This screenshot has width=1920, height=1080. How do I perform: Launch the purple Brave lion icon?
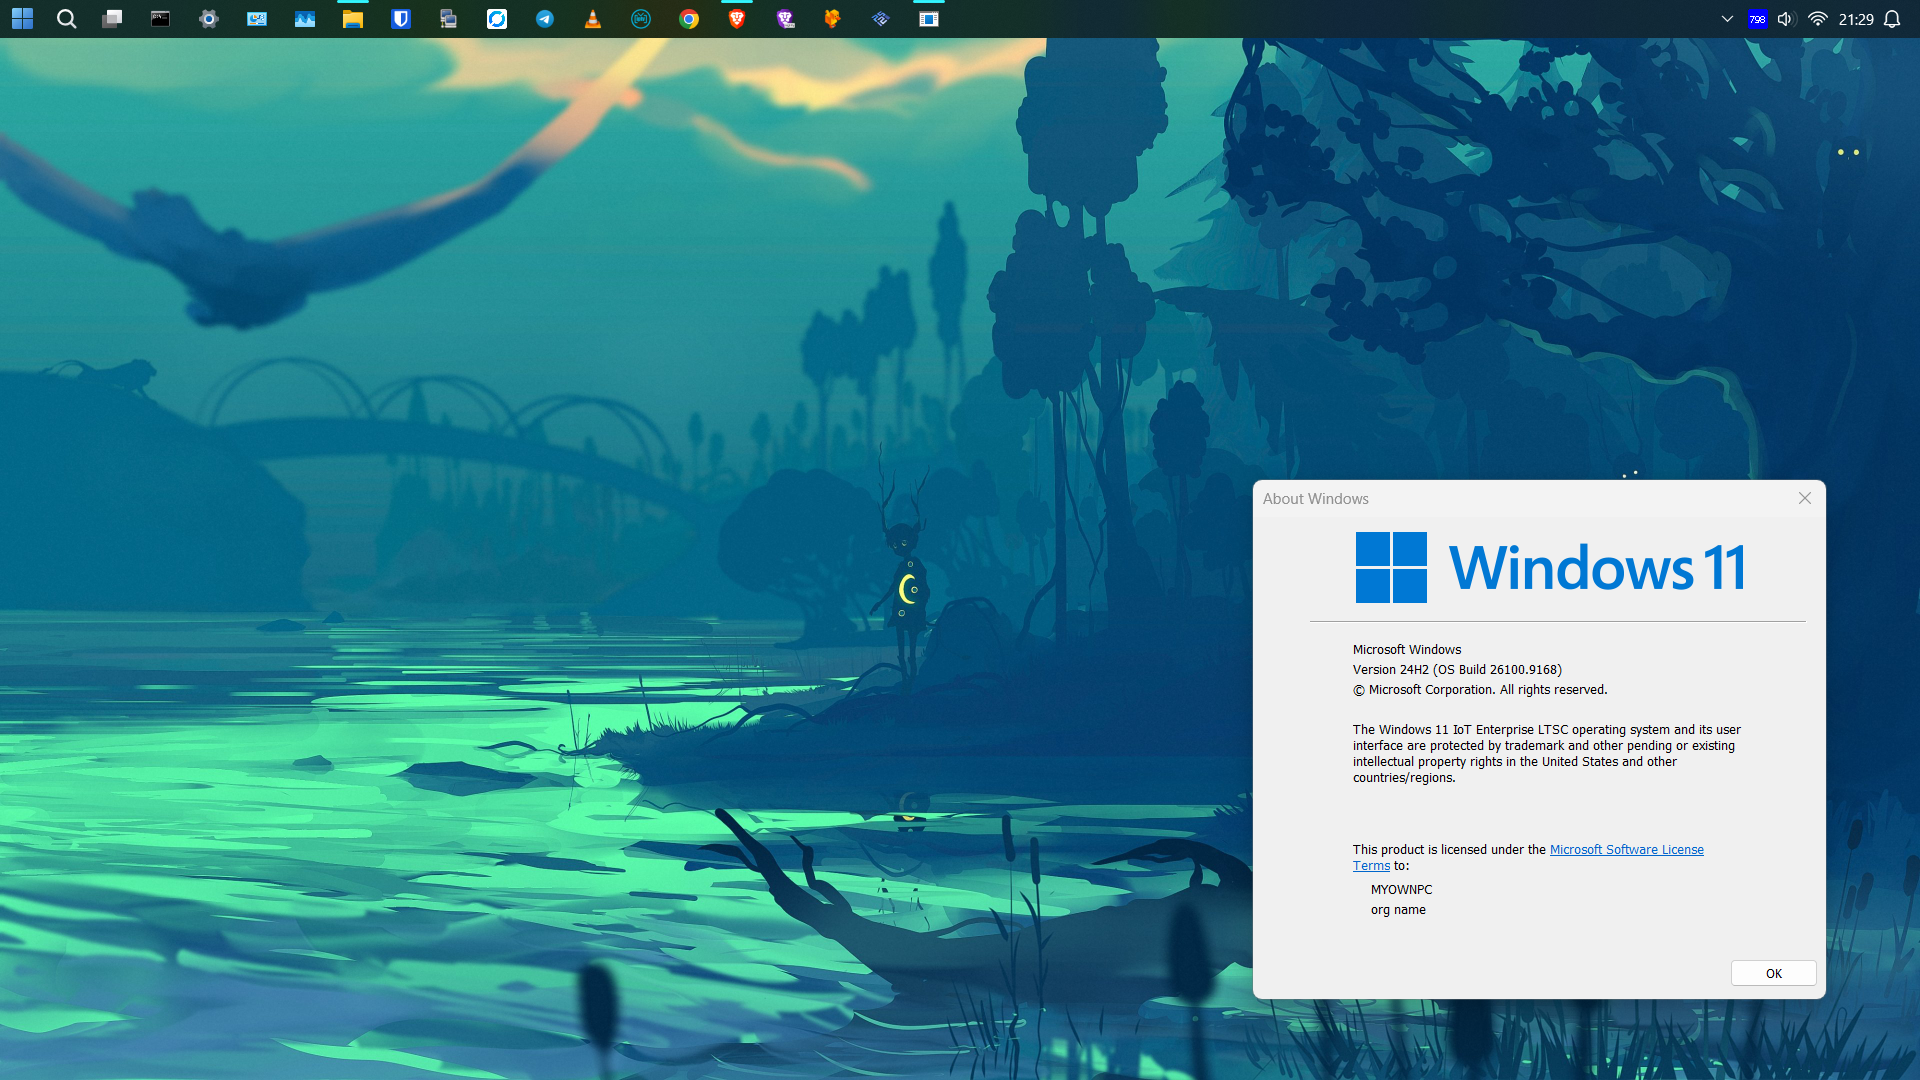point(784,19)
